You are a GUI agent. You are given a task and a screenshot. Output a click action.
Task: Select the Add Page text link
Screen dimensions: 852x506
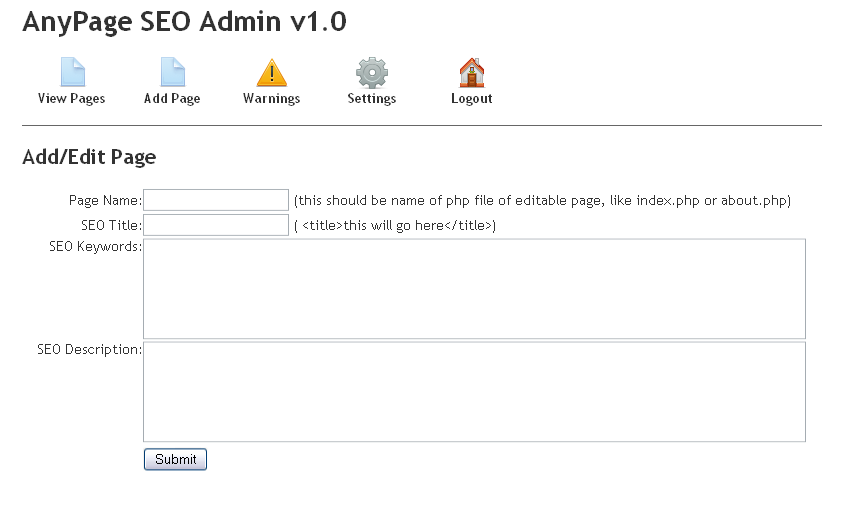pyautogui.click(x=172, y=99)
